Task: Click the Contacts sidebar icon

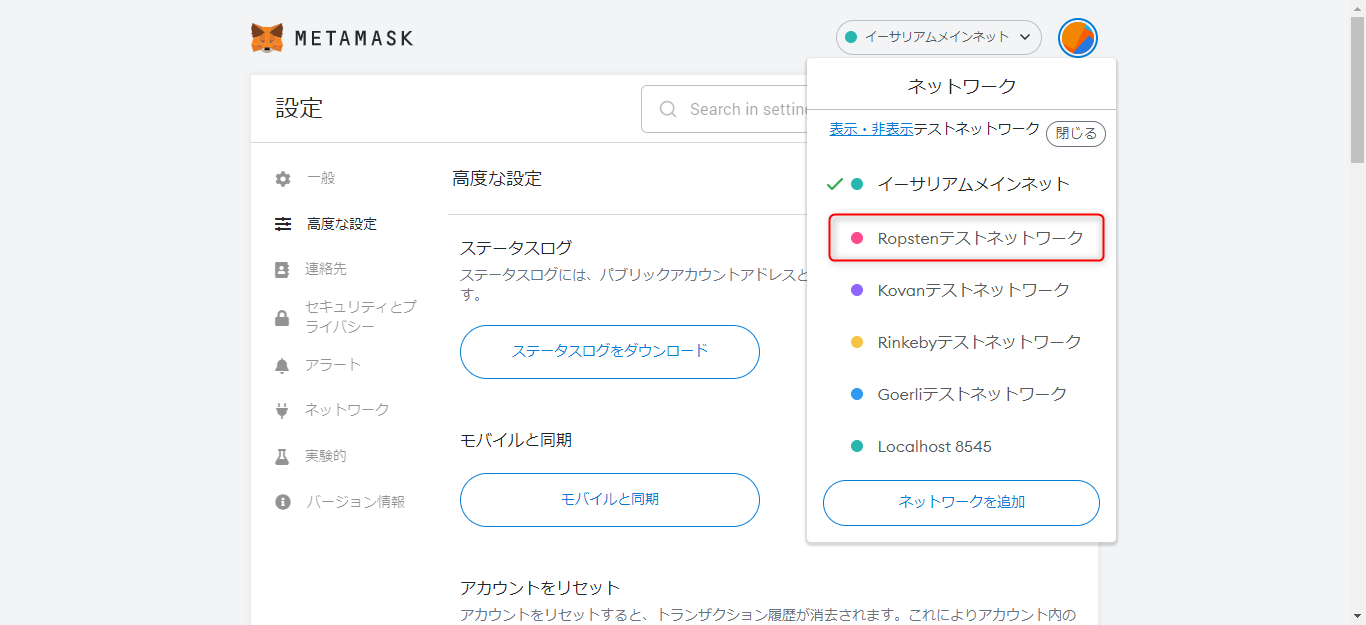Action: 283,270
